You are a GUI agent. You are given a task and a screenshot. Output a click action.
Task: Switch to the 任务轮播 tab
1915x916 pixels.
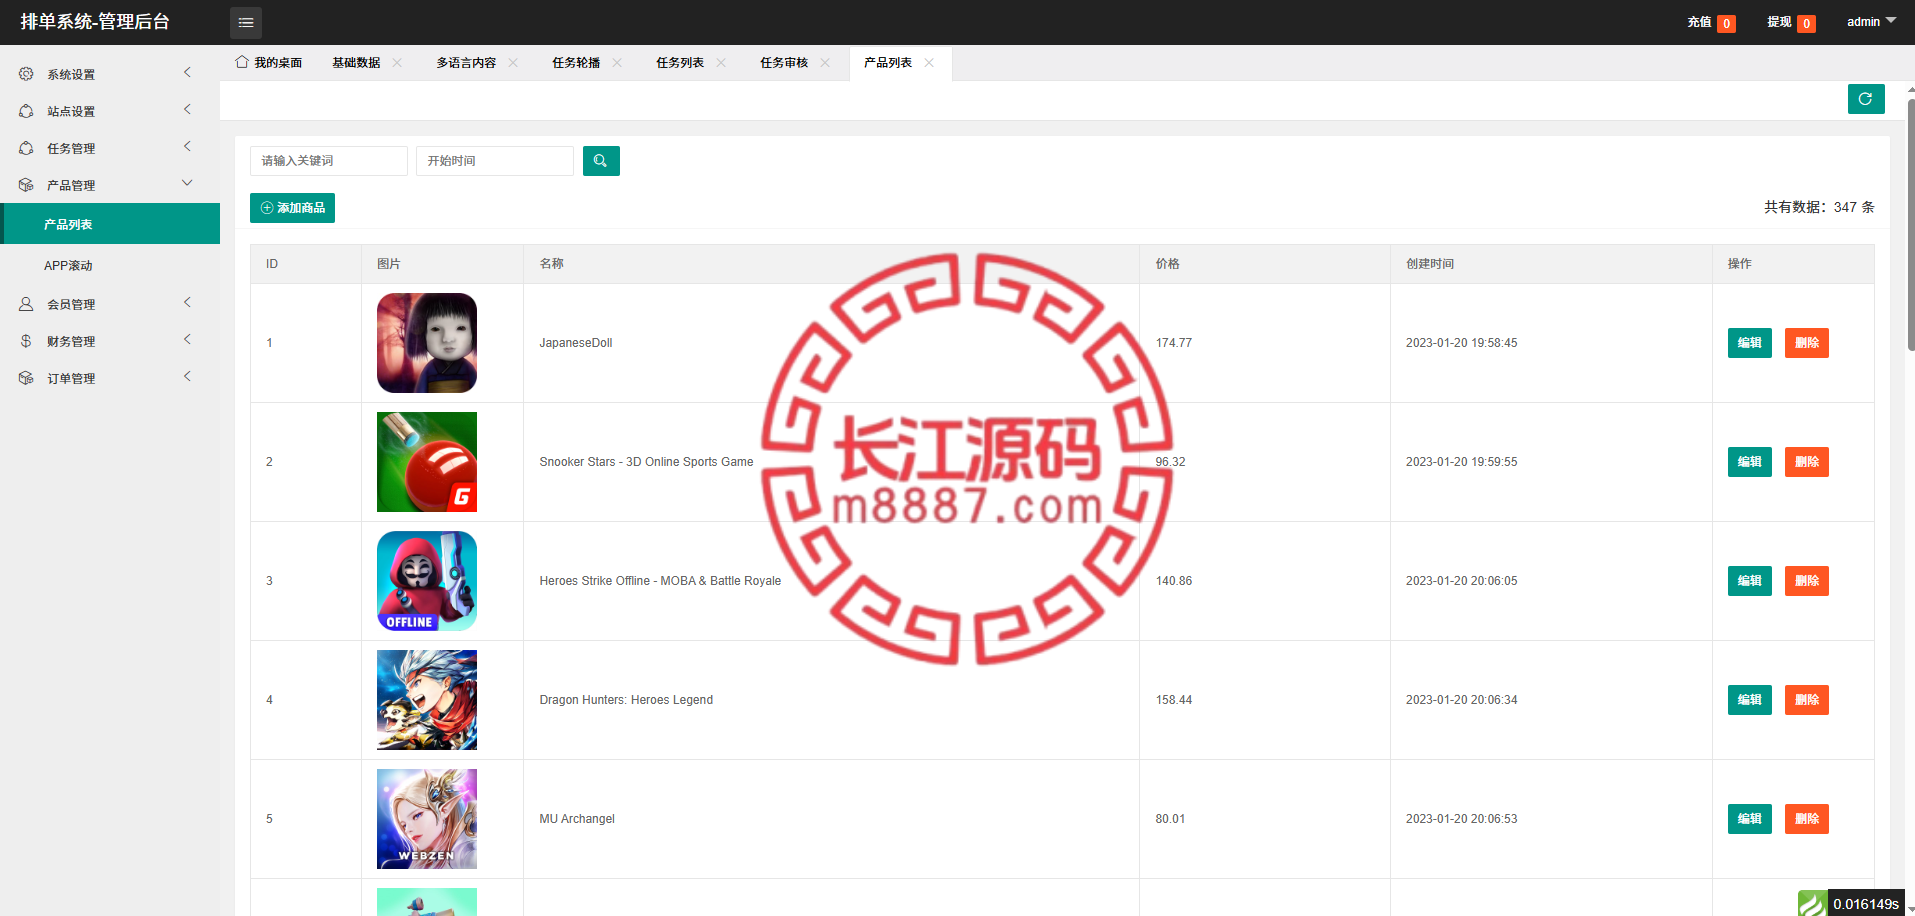(576, 63)
